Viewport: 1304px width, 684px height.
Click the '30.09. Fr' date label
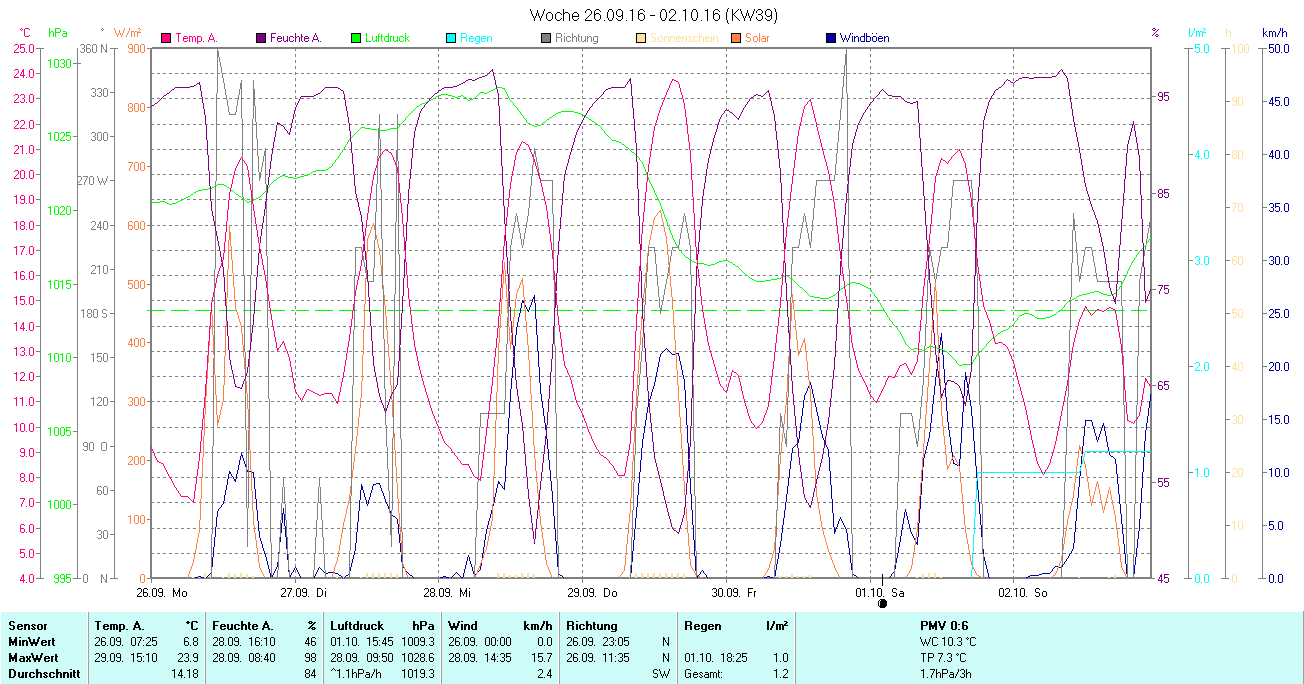pyautogui.click(x=734, y=592)
